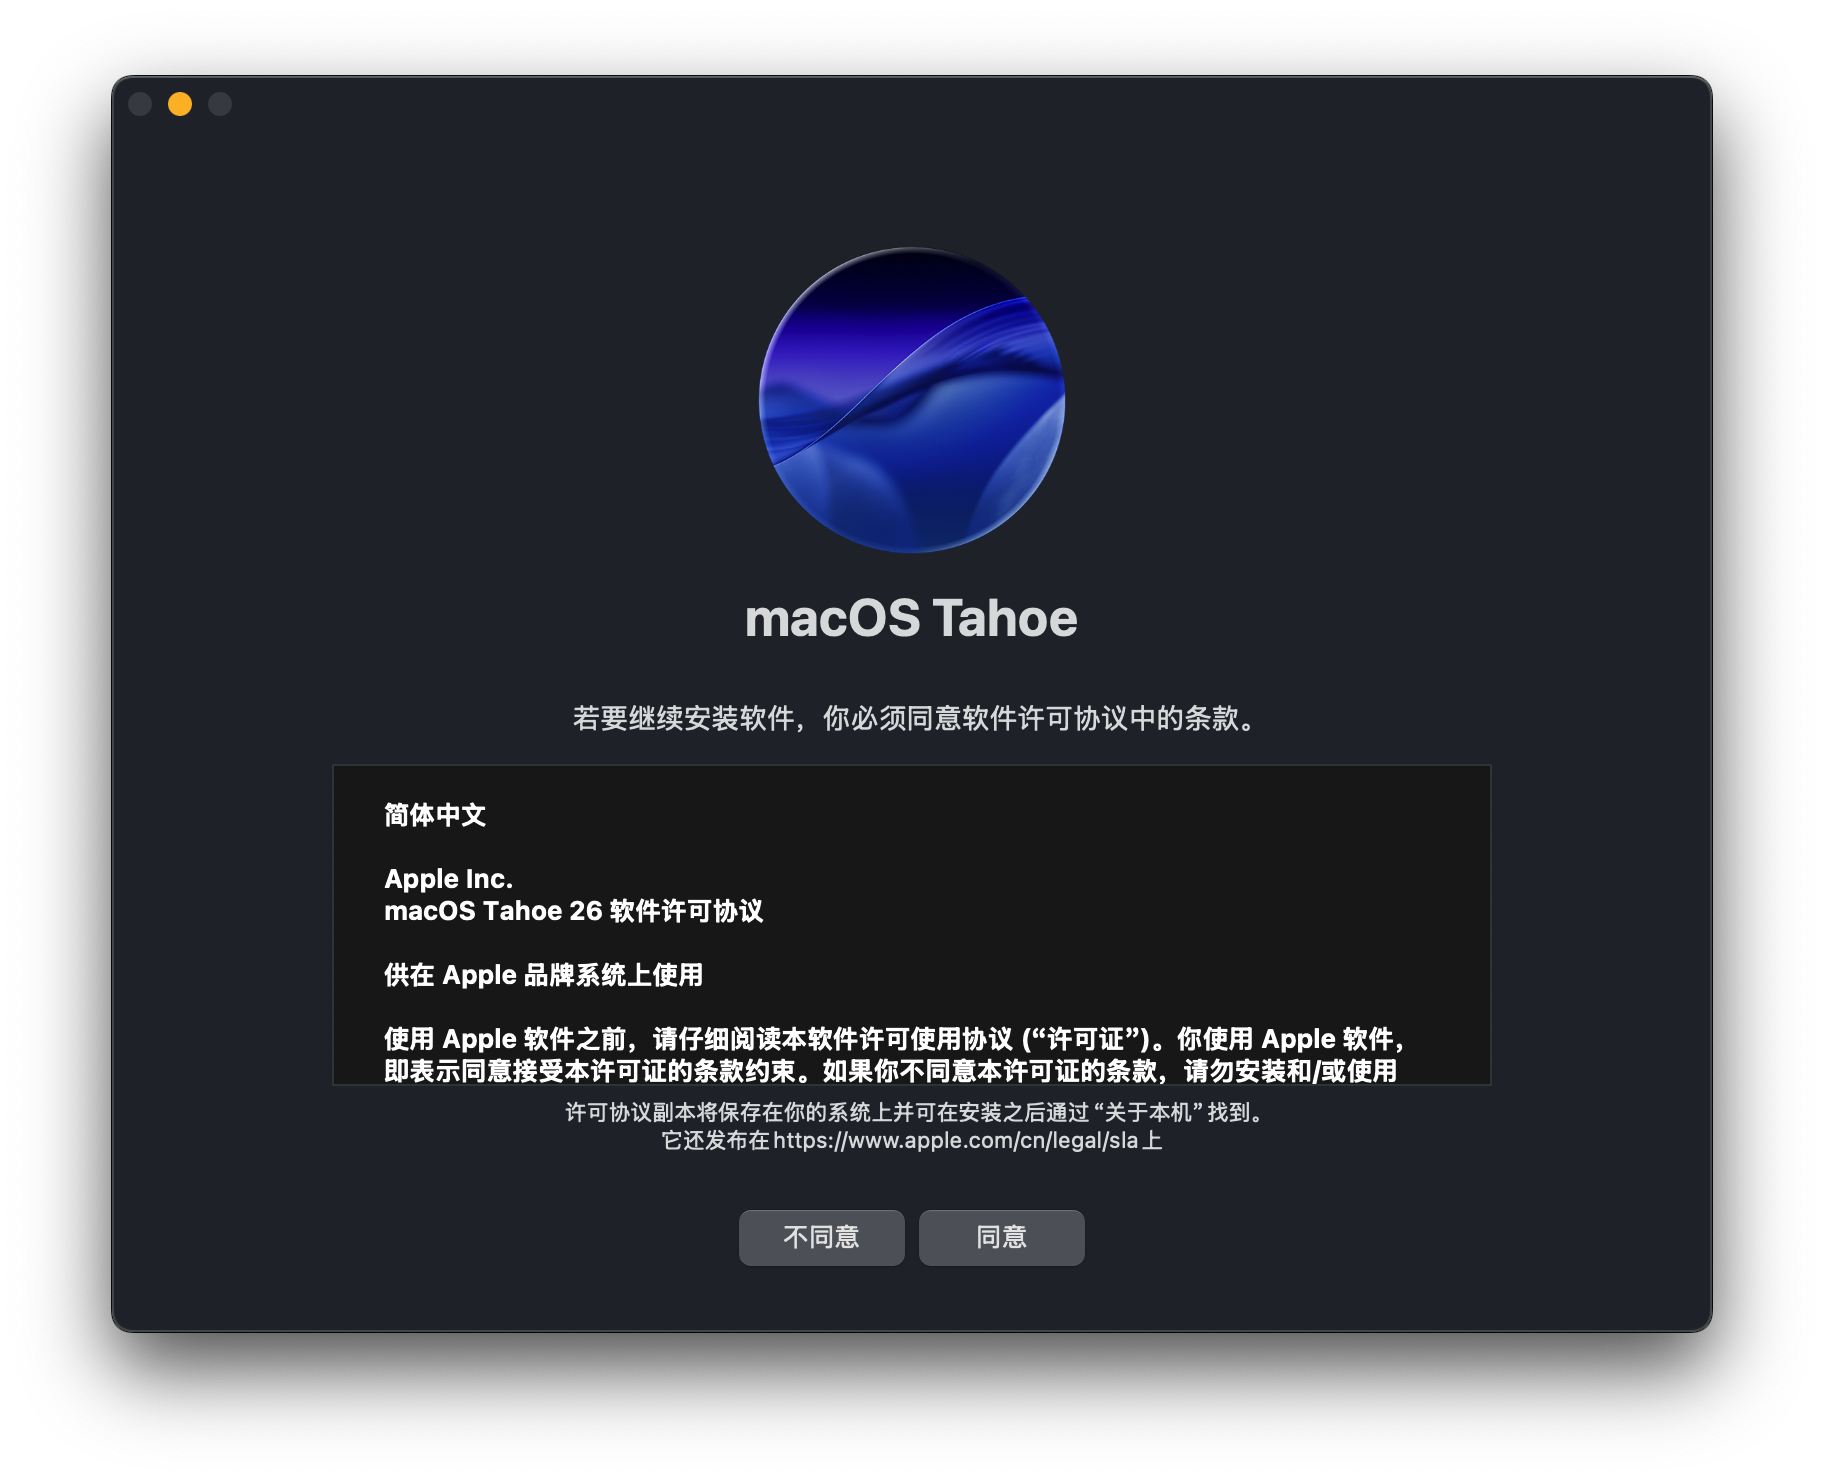Viewport: 1824px width, 1480px height.
Task: Click the license line starting with 即表示同意接受
Action: point(890,1071)
